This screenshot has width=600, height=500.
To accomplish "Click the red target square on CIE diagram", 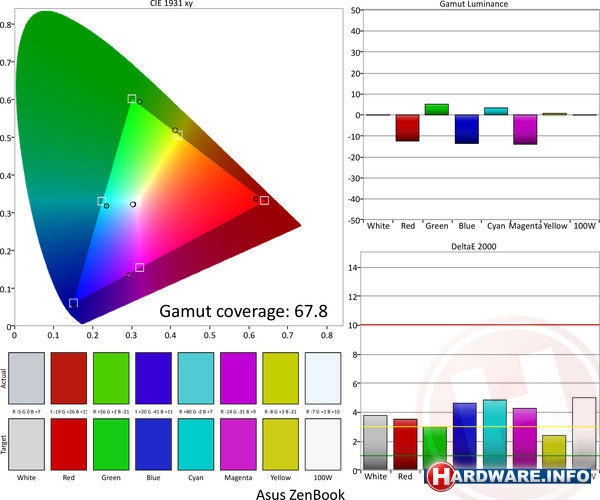I will click(x=264, y=200).
